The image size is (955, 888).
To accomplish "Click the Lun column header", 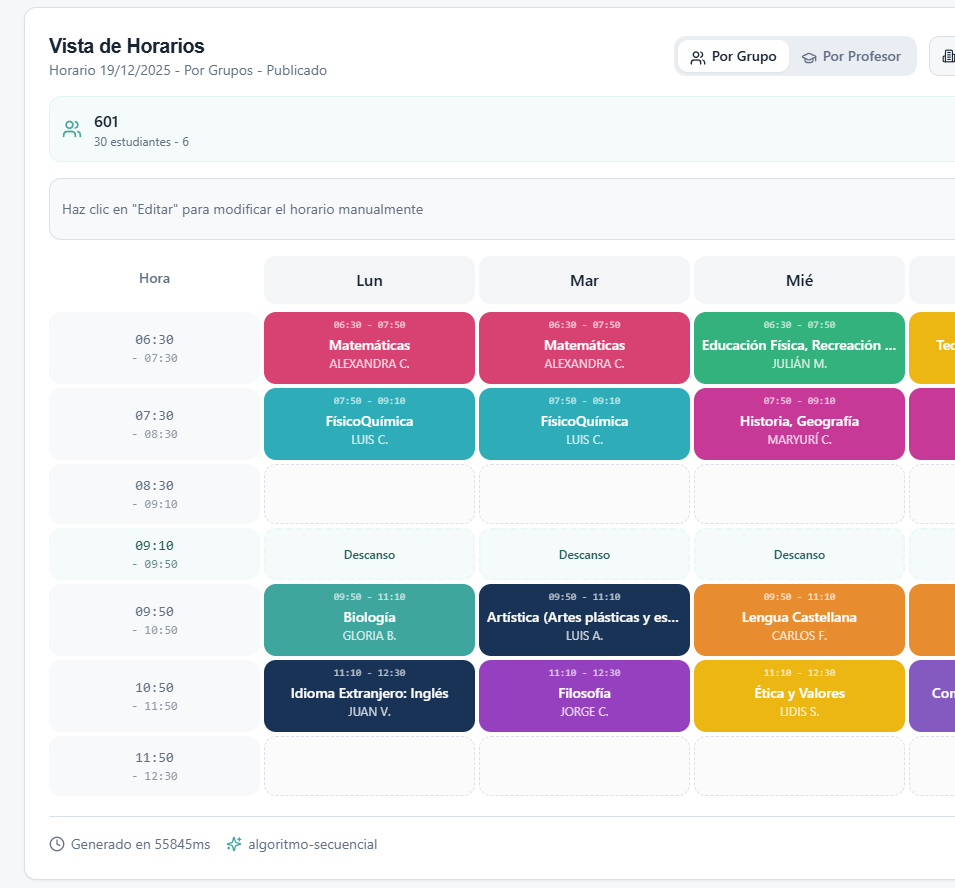I will [368, 280].
